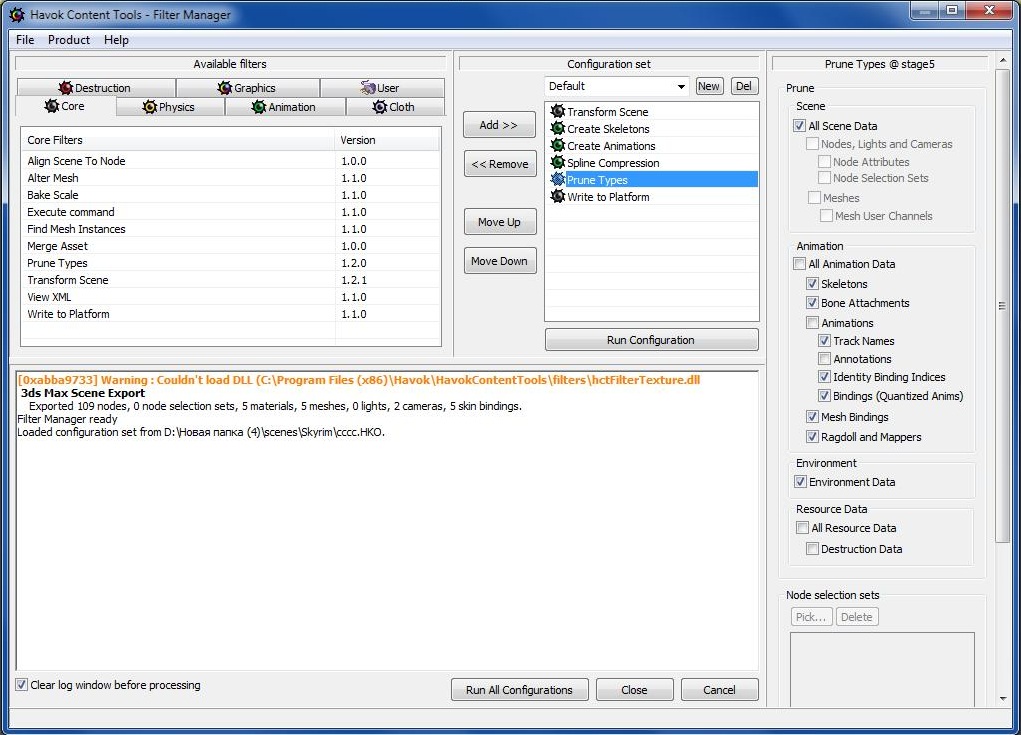The height and width of the screenshot is (735, 1021).
Task: Select Bake Scale filter row
Action: point(231,195)
